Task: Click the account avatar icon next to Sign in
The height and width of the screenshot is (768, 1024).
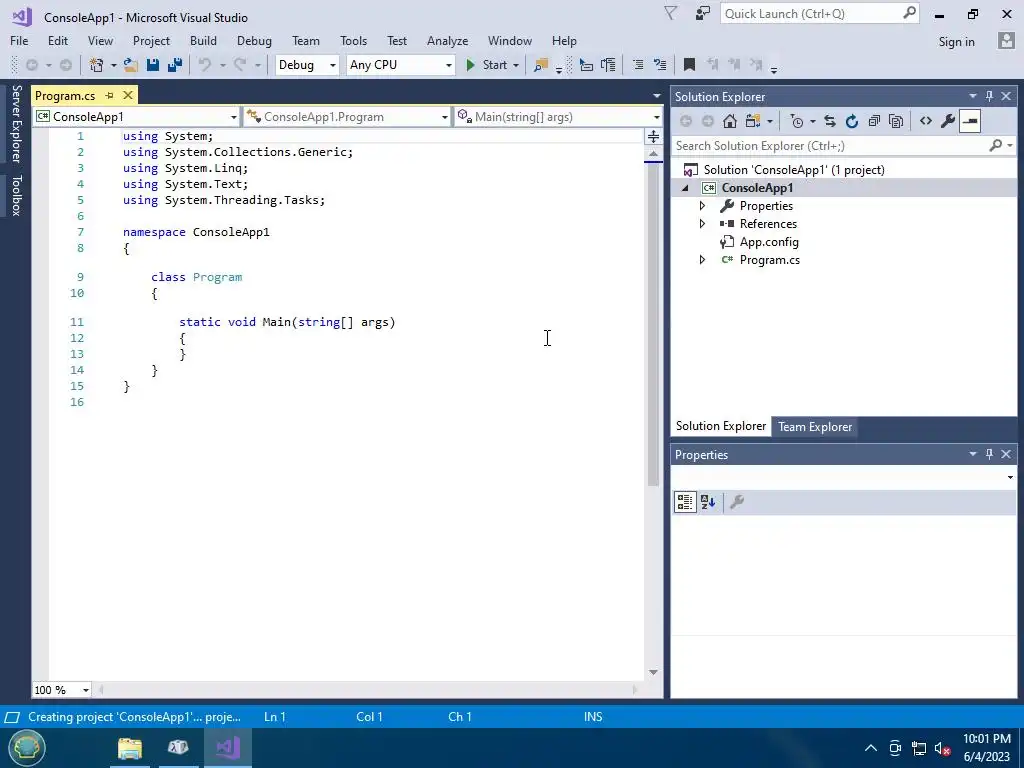Action: (x=1006, y=41)
